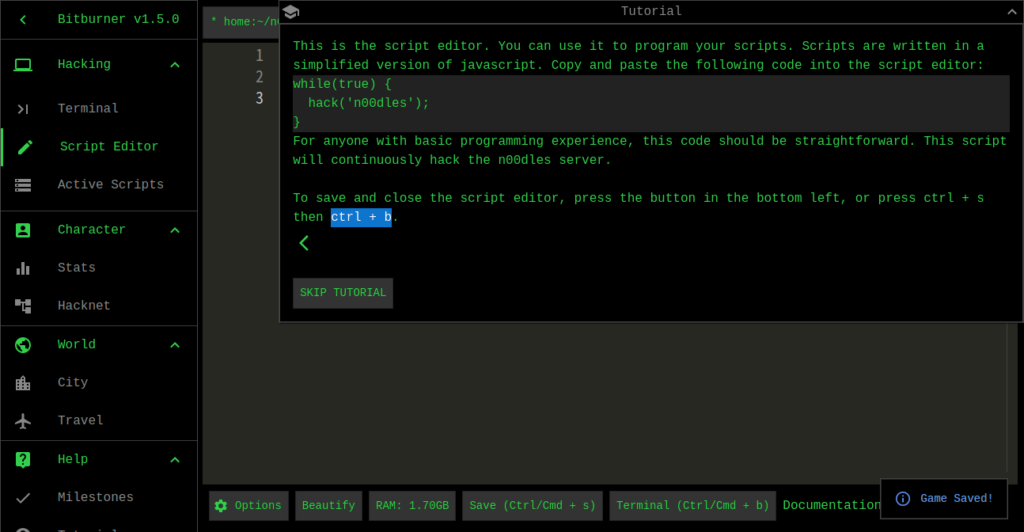Click the Beautify button
1024x532 pixels.
[328, 506]
